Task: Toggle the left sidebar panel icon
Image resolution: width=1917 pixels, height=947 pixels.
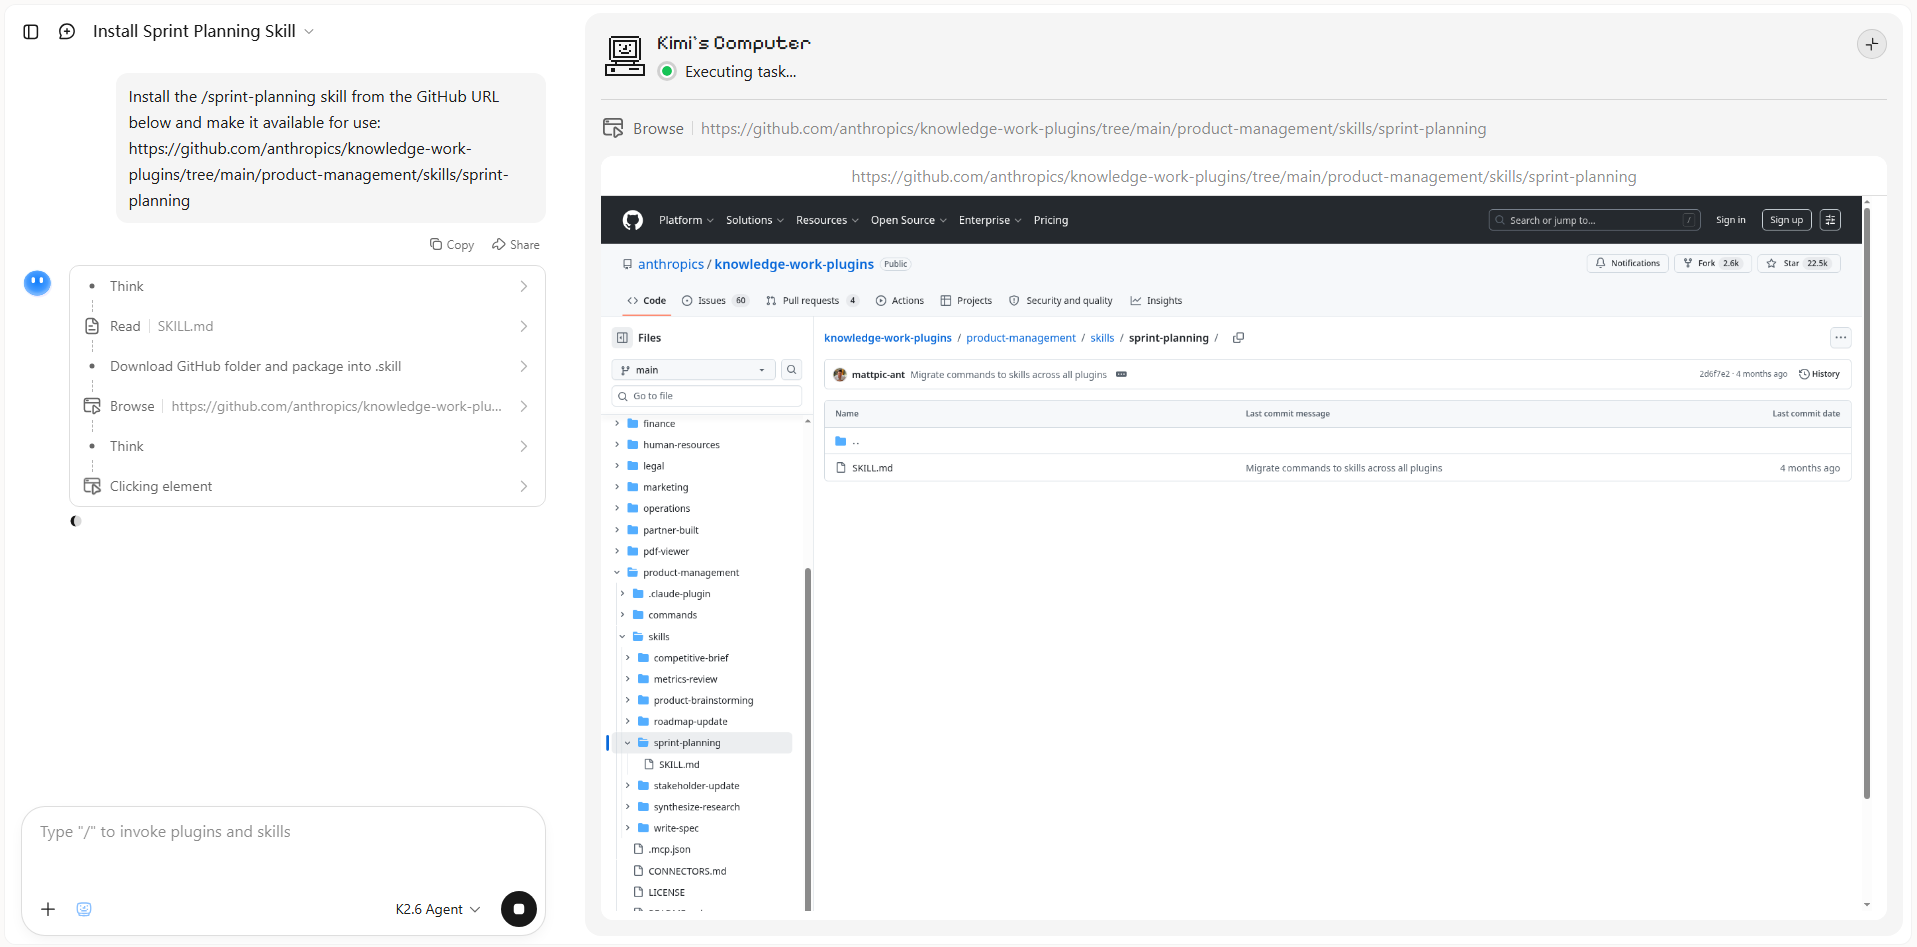Action: [31, 32]
